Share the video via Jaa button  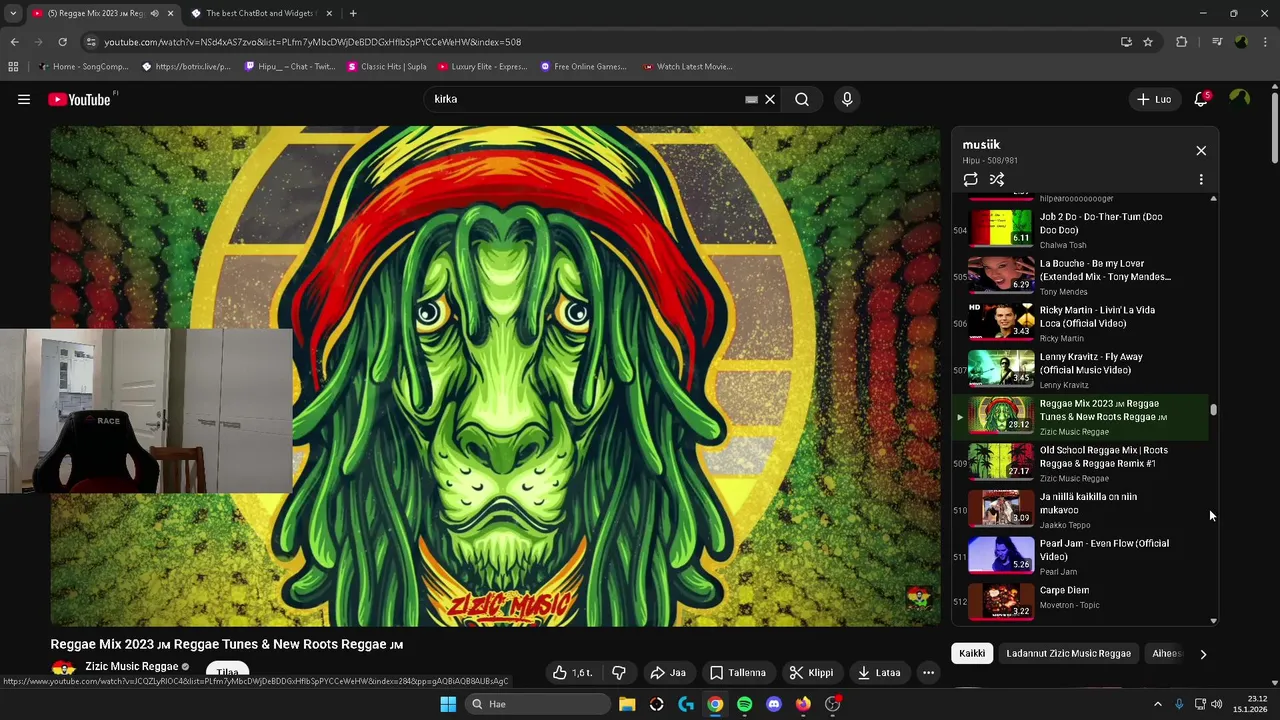[x=668, y=673]
